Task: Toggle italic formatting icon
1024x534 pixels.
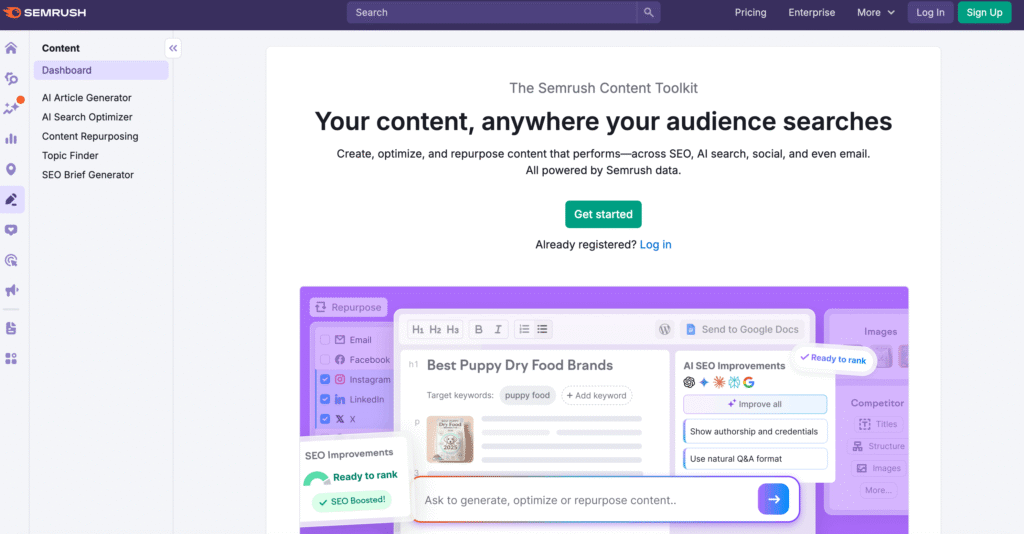Action: (x=498, y=330)
